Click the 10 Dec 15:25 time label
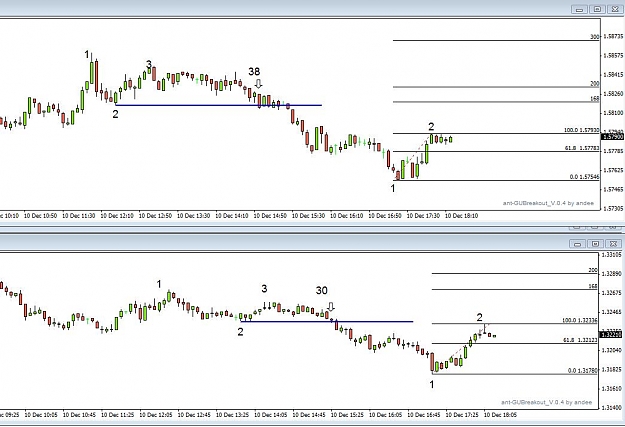The height and width of the screenshot is (427, 625). pyautogui.click(x=347, y=415)
